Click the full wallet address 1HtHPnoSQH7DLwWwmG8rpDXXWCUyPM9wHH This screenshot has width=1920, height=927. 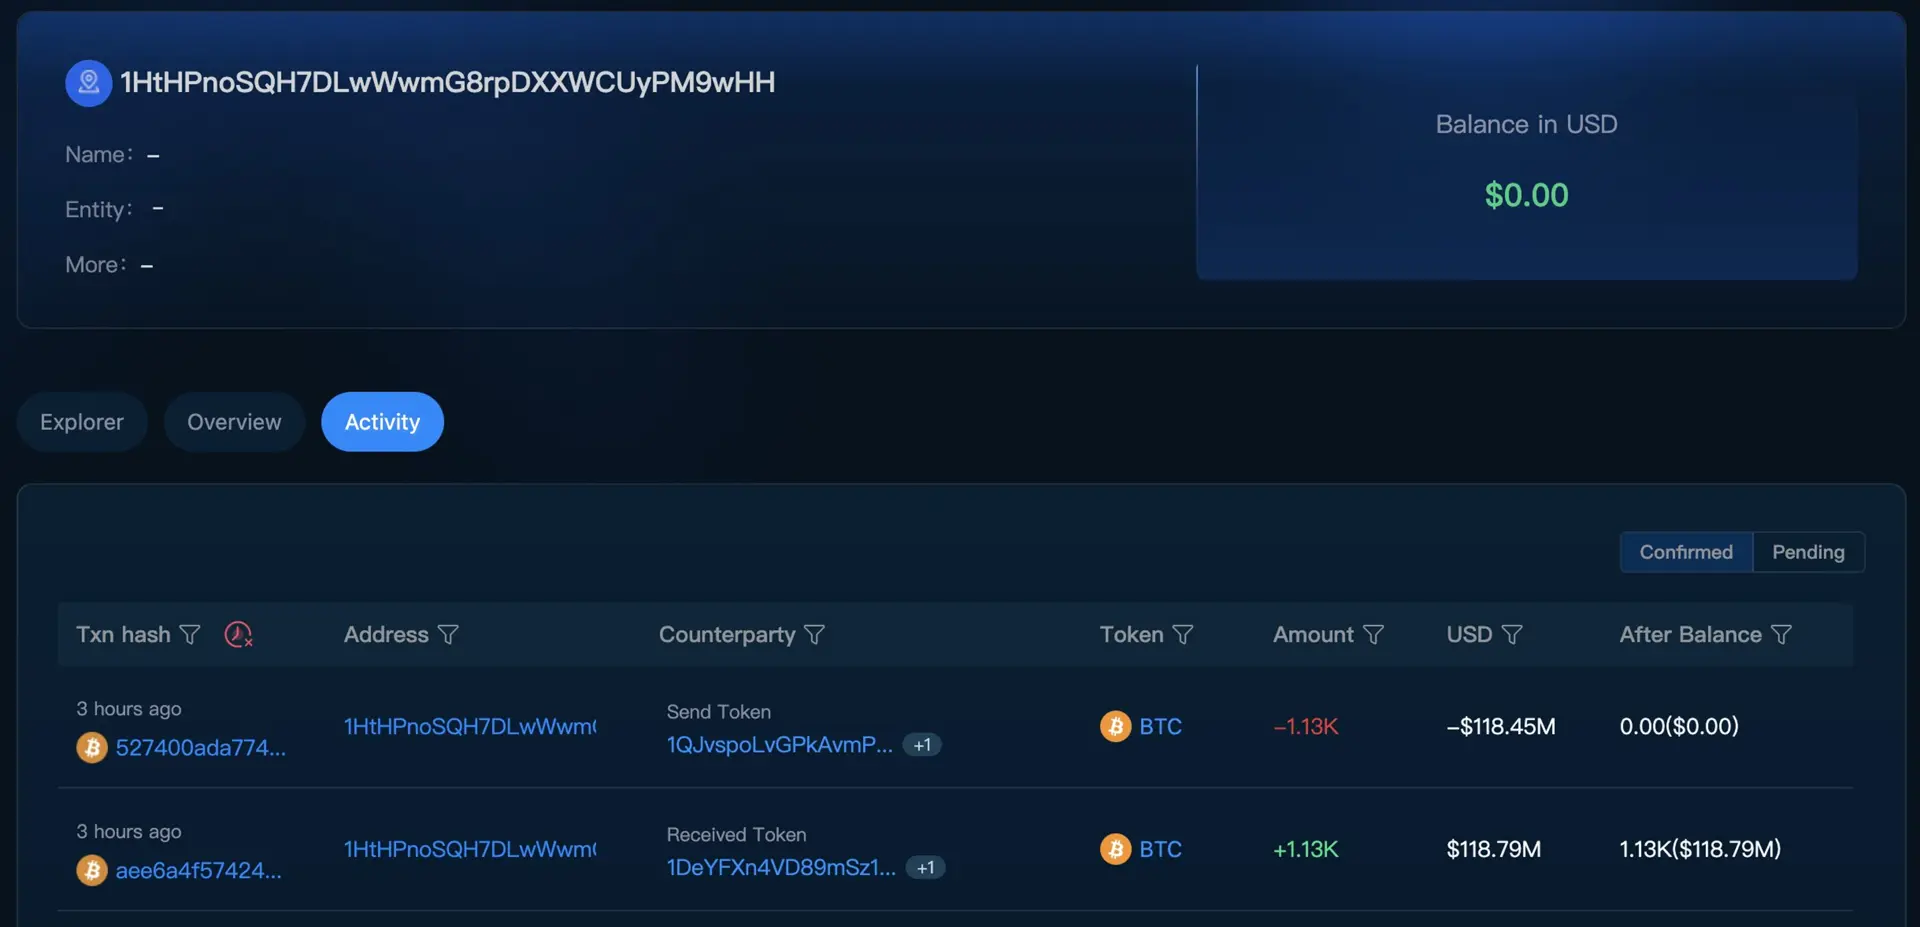[447, 83]
